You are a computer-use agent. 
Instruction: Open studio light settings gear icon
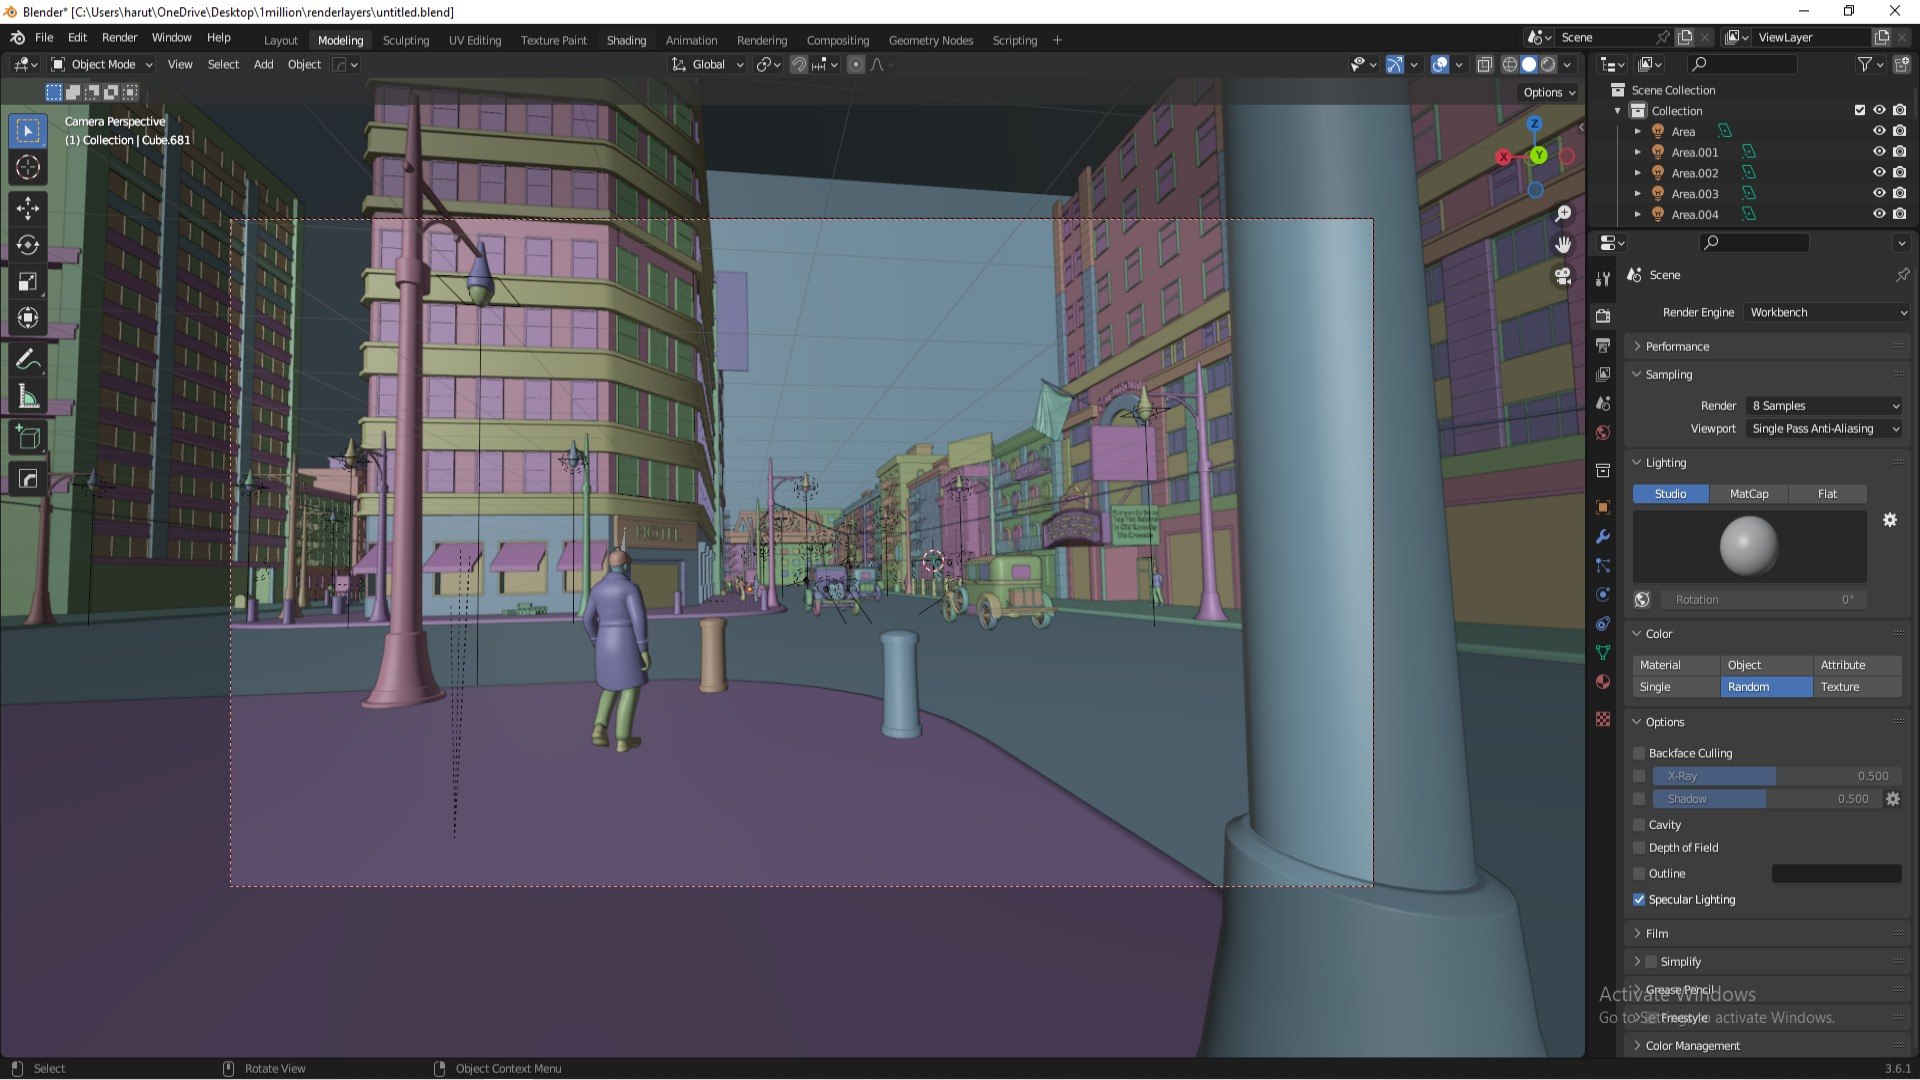tap(1890, 520)
